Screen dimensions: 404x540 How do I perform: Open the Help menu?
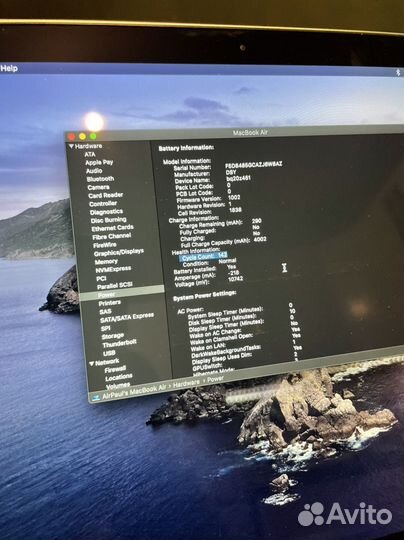point(9,68)
